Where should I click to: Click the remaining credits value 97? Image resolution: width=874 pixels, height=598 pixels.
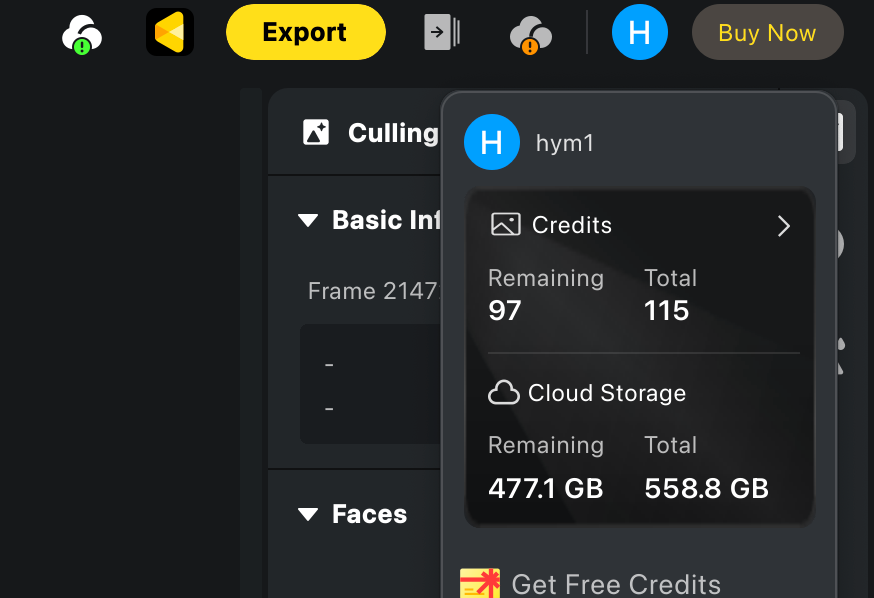tap(505, 311)
